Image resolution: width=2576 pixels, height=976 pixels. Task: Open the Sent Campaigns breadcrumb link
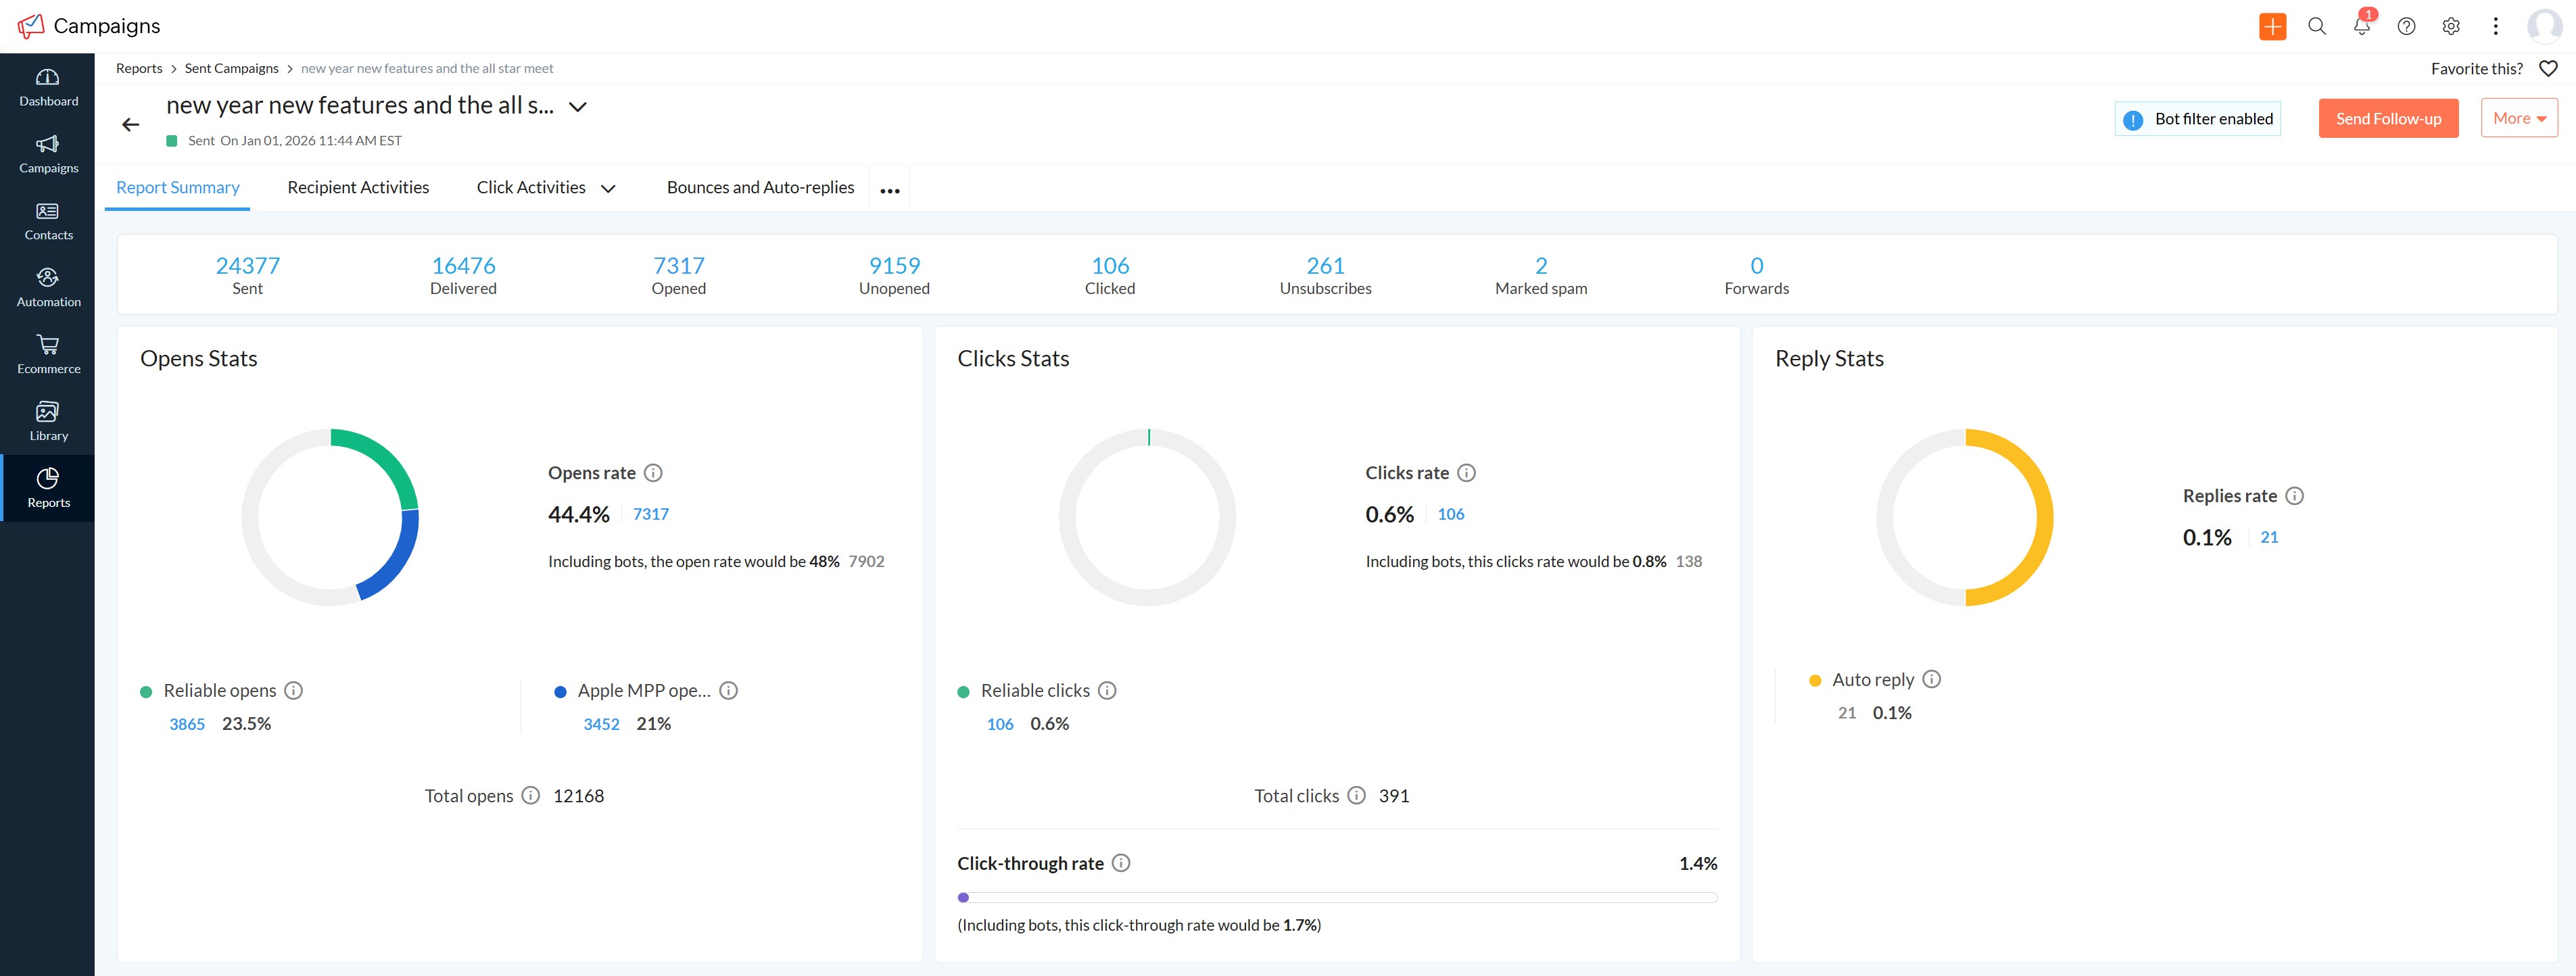231,68
